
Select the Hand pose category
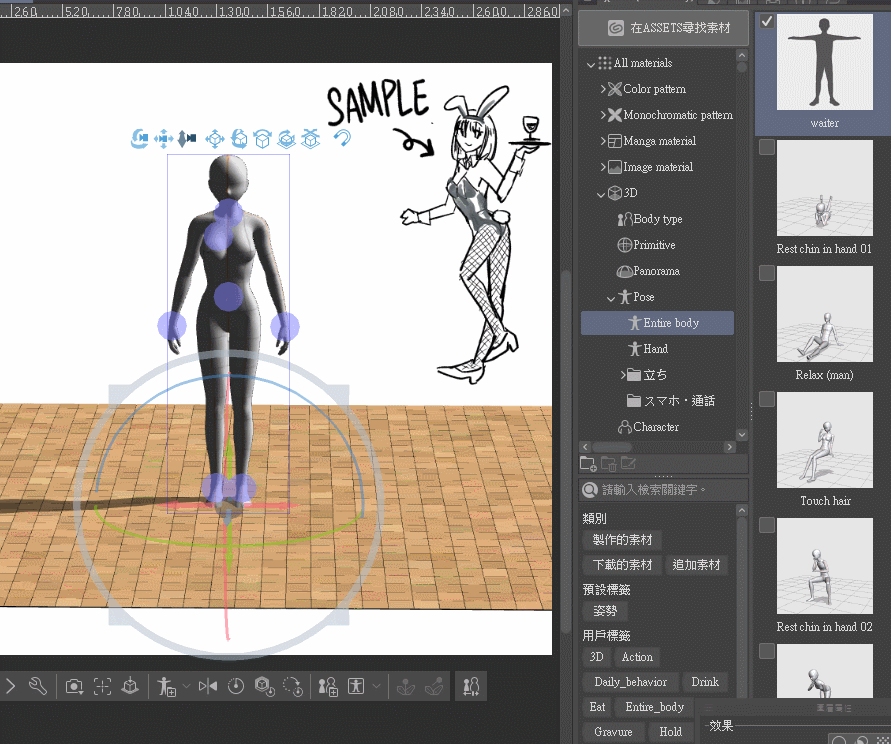click(x=648, y=349)
